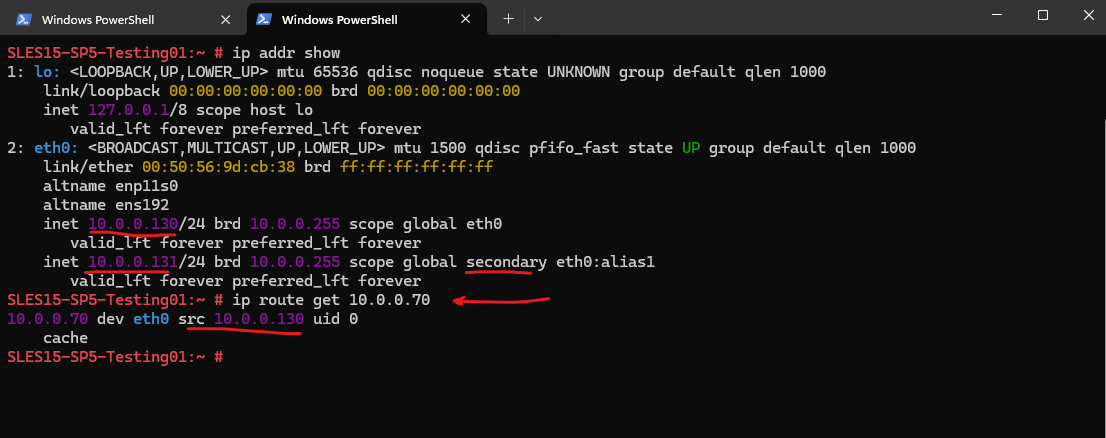Click the underlined word 'secondary'

coord(506,262)
